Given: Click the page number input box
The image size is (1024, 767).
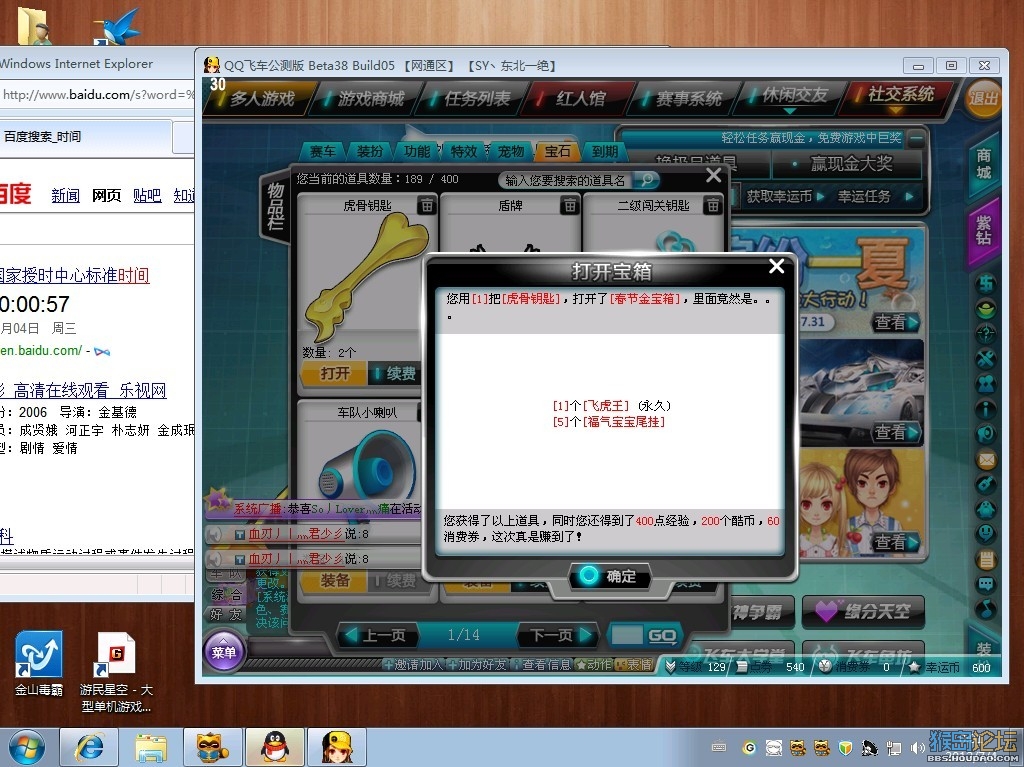Looking at the screenshot, I should pyautogui.click(x=626, y=635).
